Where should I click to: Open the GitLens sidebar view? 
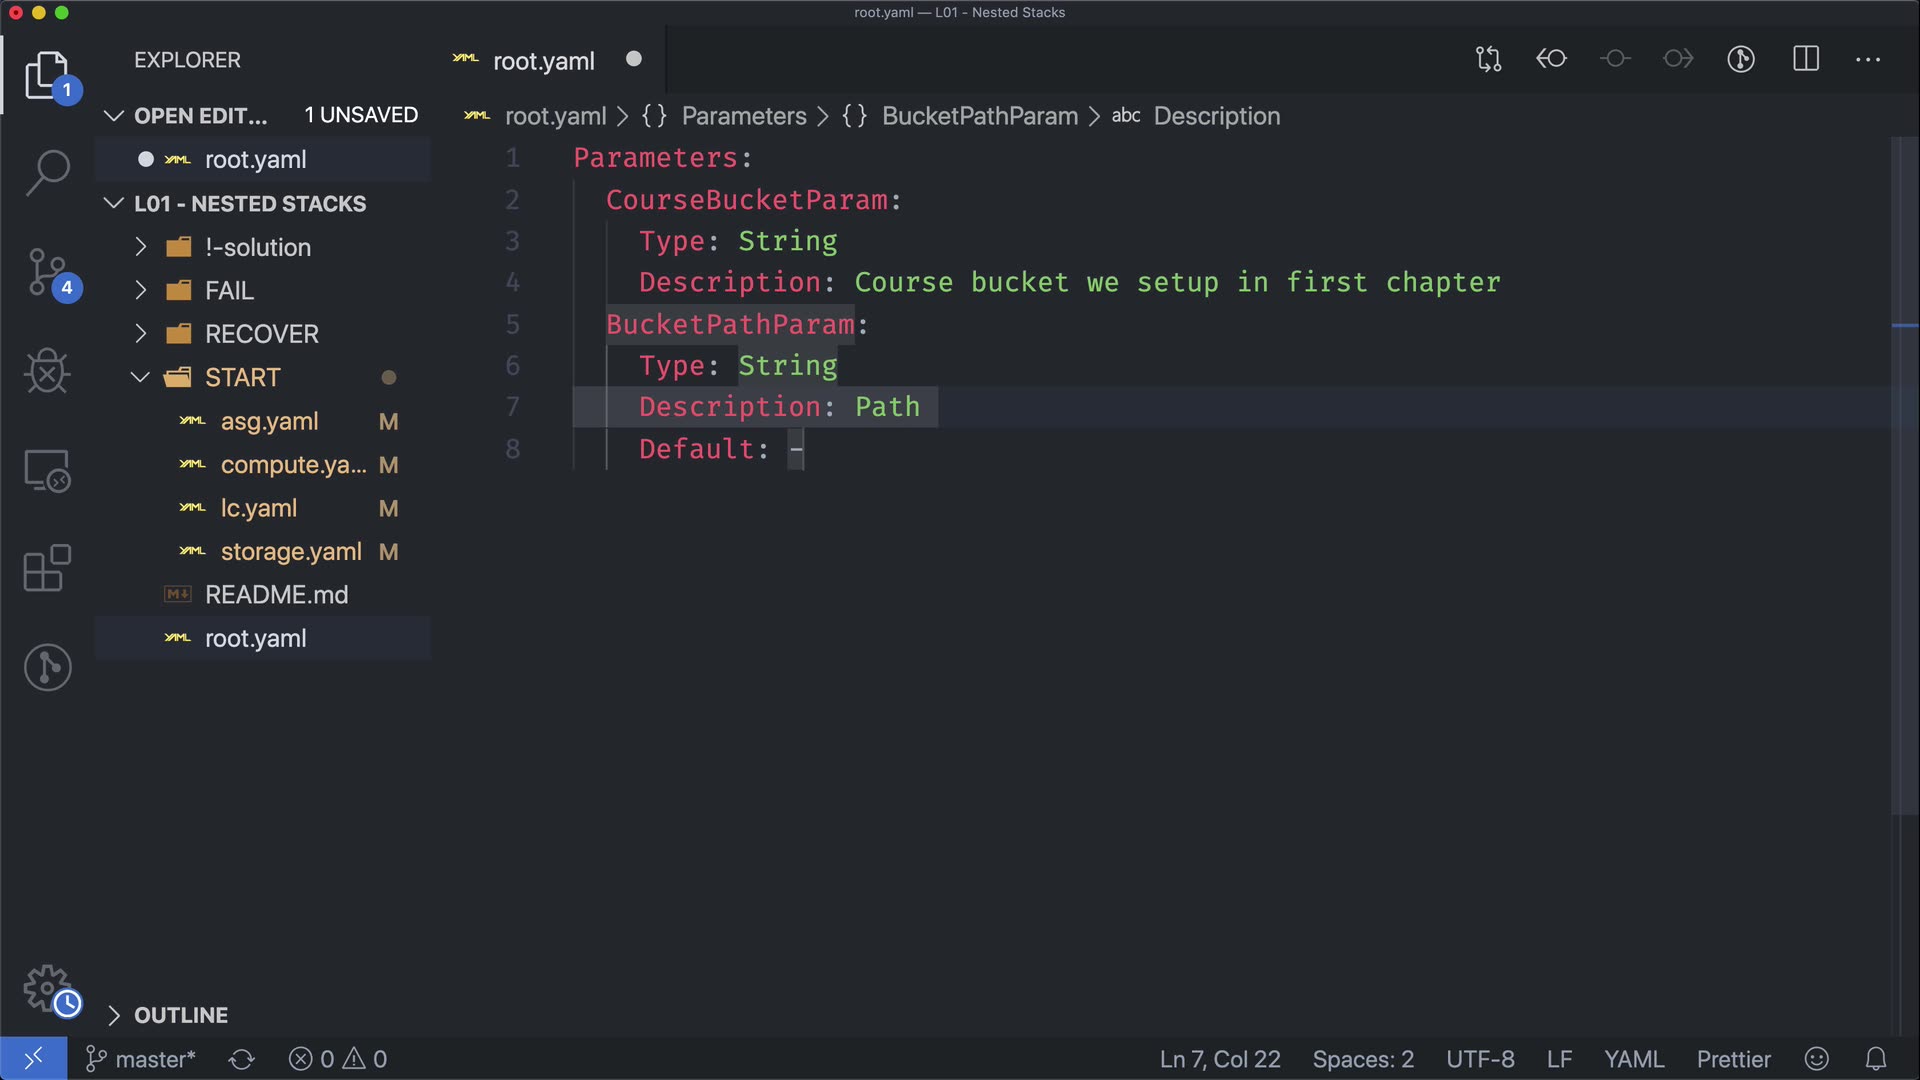[x=47, y=667]
